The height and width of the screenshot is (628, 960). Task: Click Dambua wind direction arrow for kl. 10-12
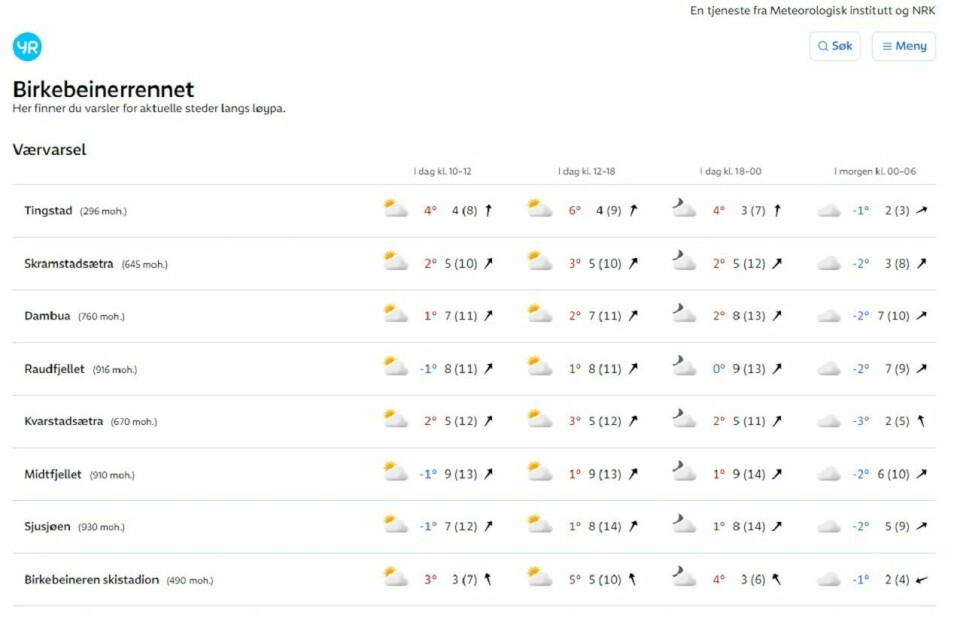[x=489, y=316]
